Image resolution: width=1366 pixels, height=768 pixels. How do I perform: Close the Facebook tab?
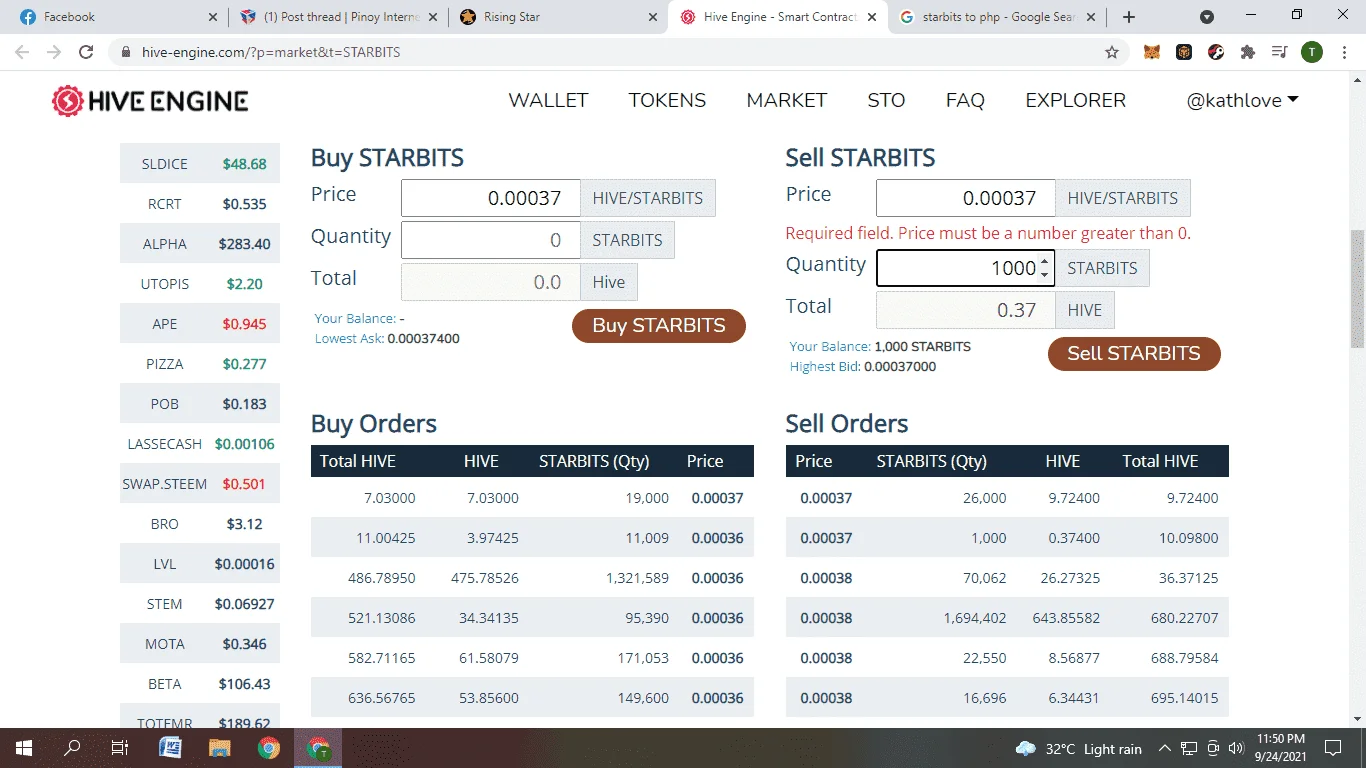212,17
